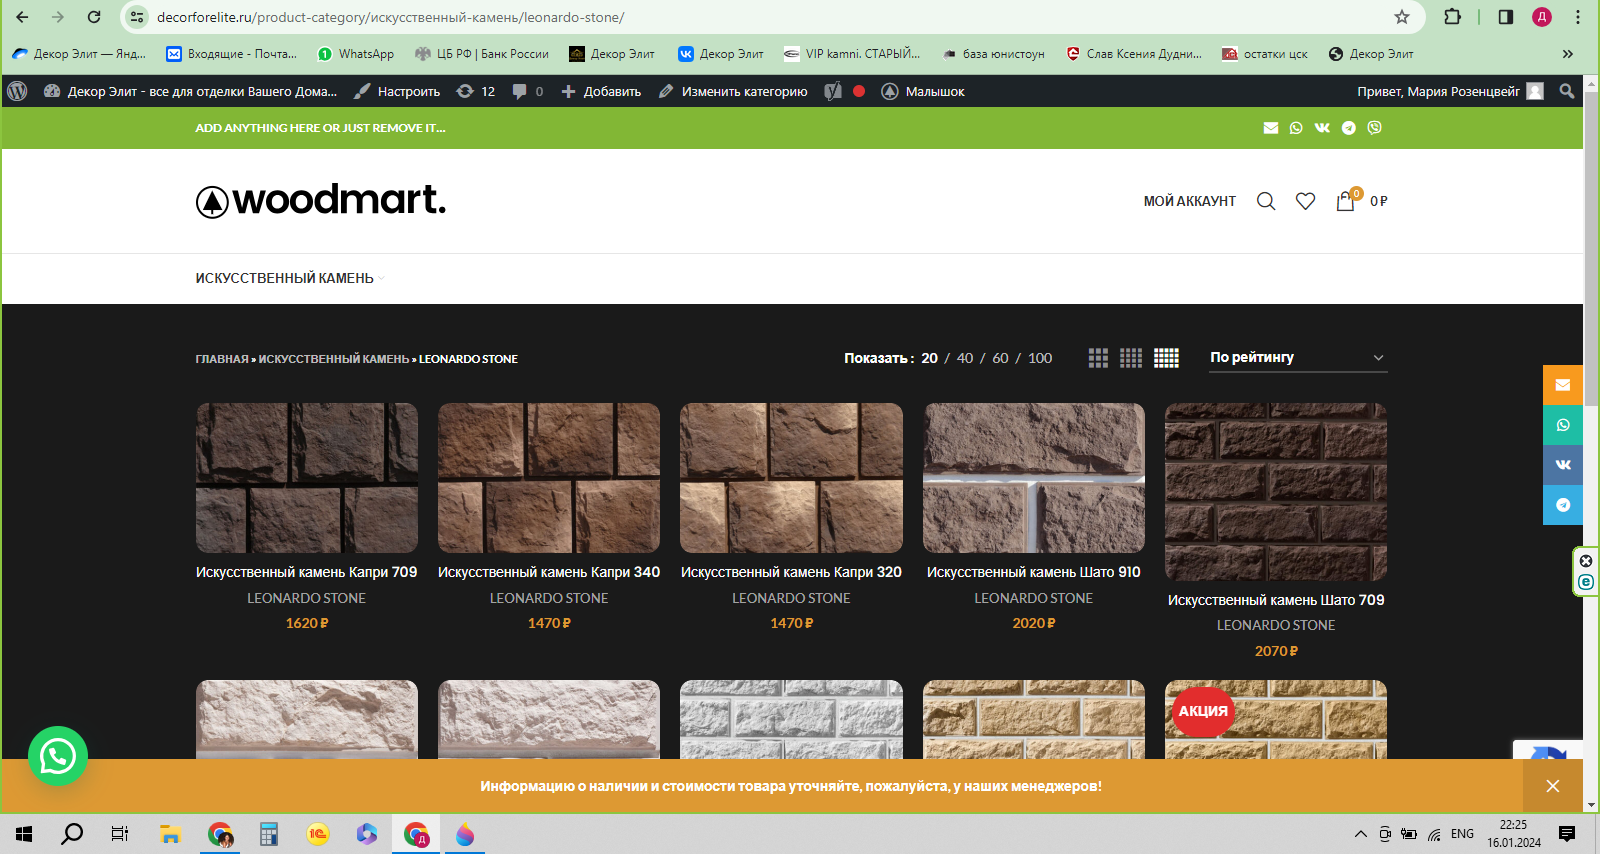Close the orange information notice bar
The height and width of the screenshot is (854, 1600).
tap(1553, 786)
